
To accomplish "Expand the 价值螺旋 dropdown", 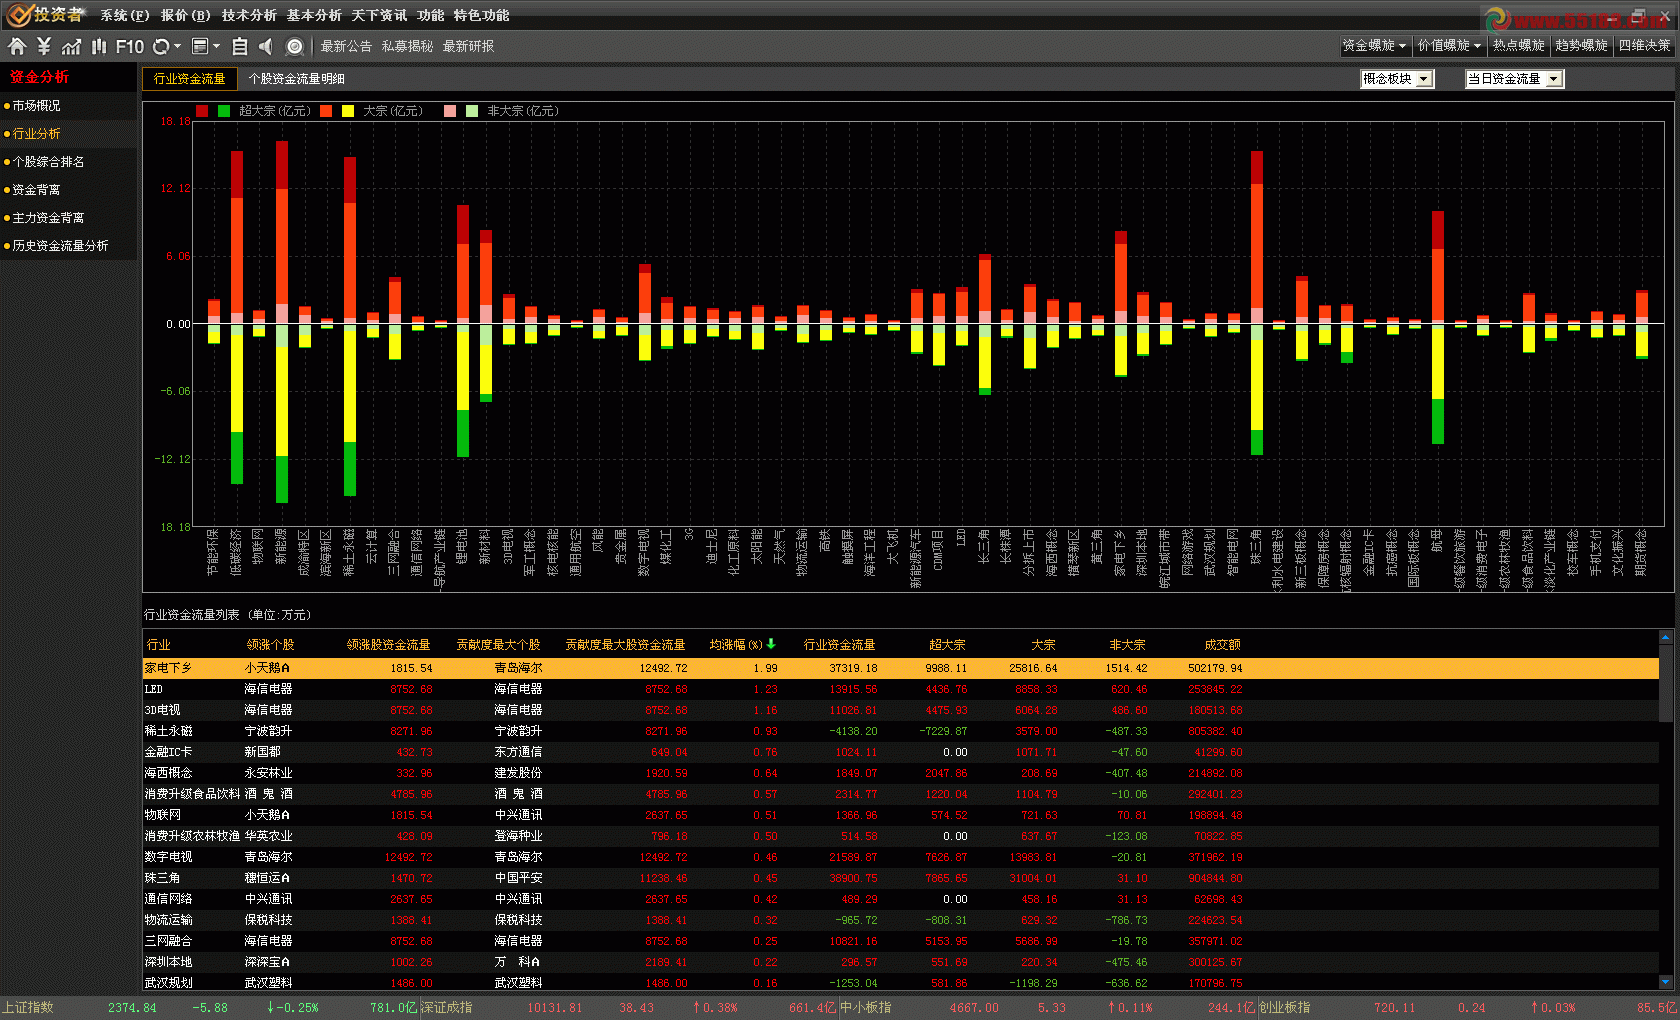I will [1449, 46].
